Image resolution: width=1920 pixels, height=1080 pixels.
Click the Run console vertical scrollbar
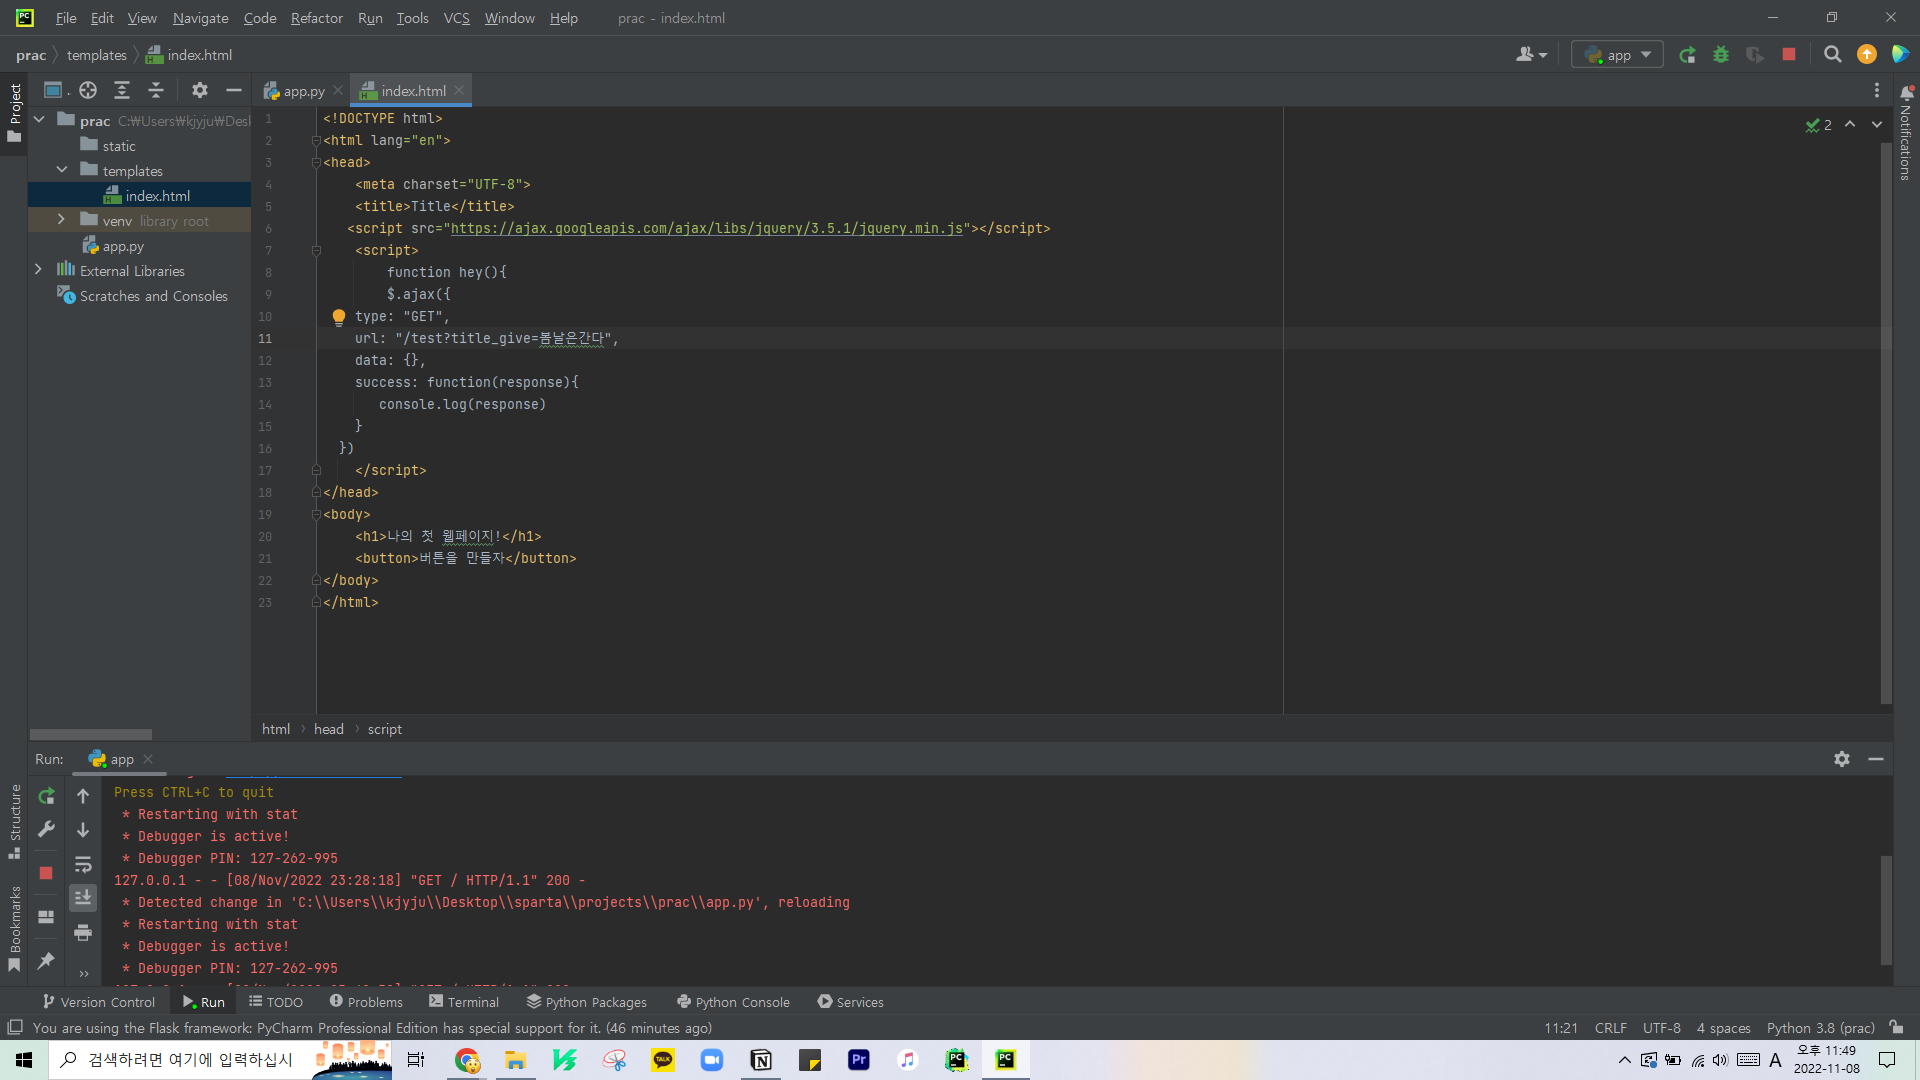(x=1886, y=910)
